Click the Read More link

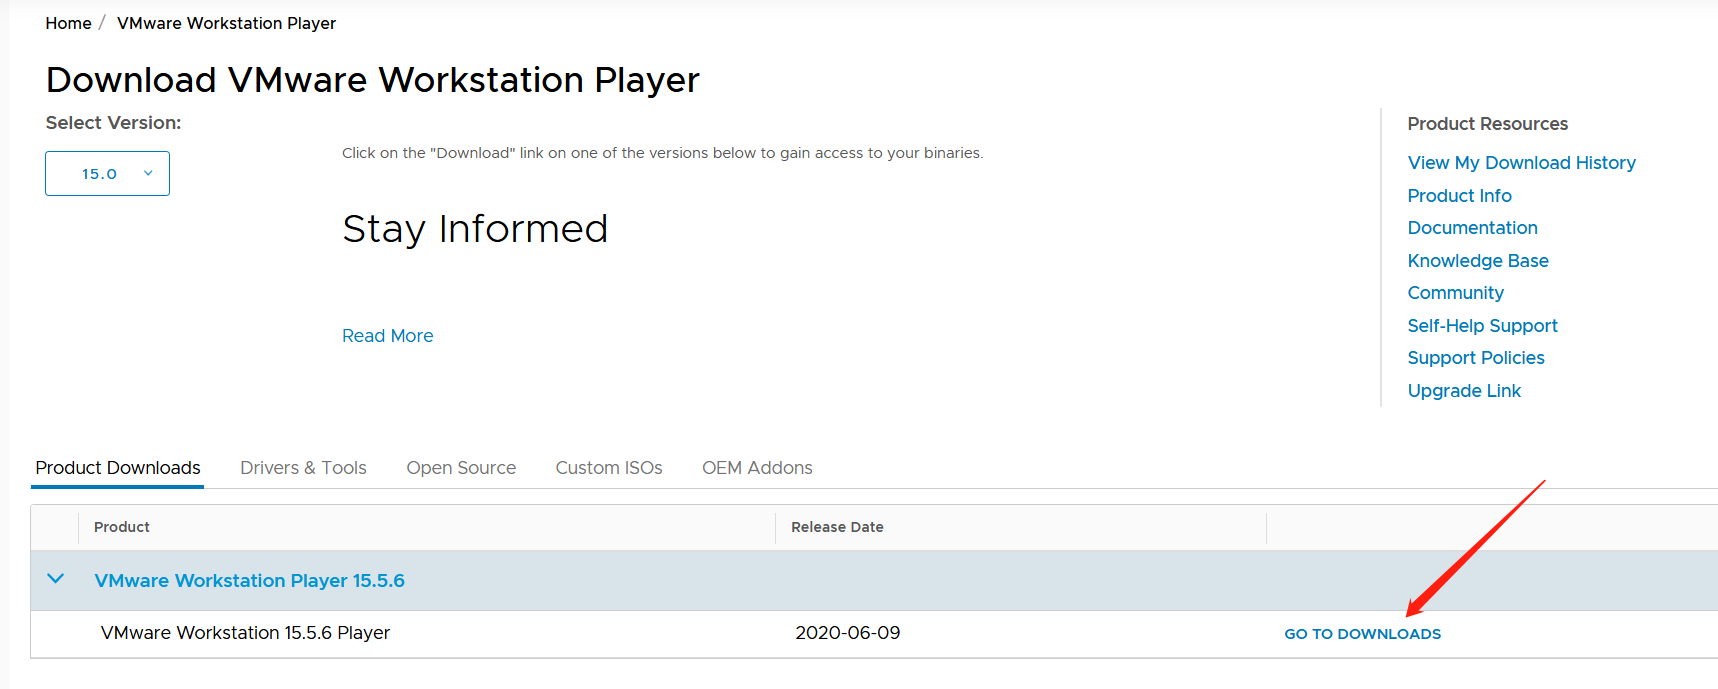[x=387, y=336]
